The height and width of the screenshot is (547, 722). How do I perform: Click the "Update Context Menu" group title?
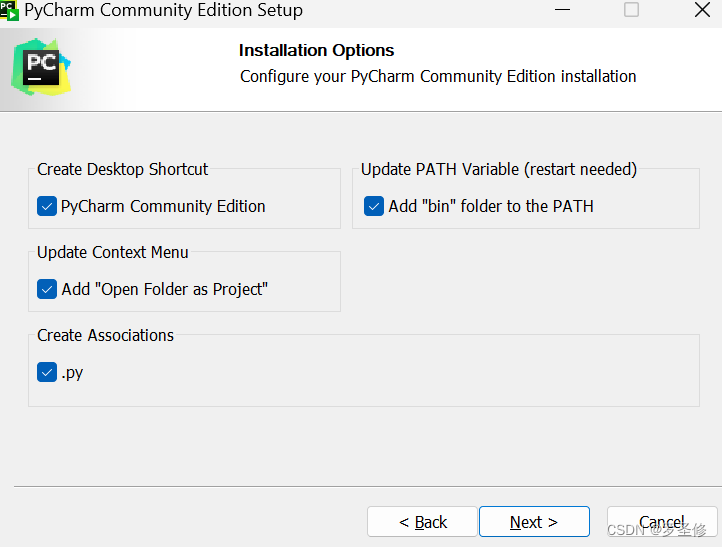(113, 252)
